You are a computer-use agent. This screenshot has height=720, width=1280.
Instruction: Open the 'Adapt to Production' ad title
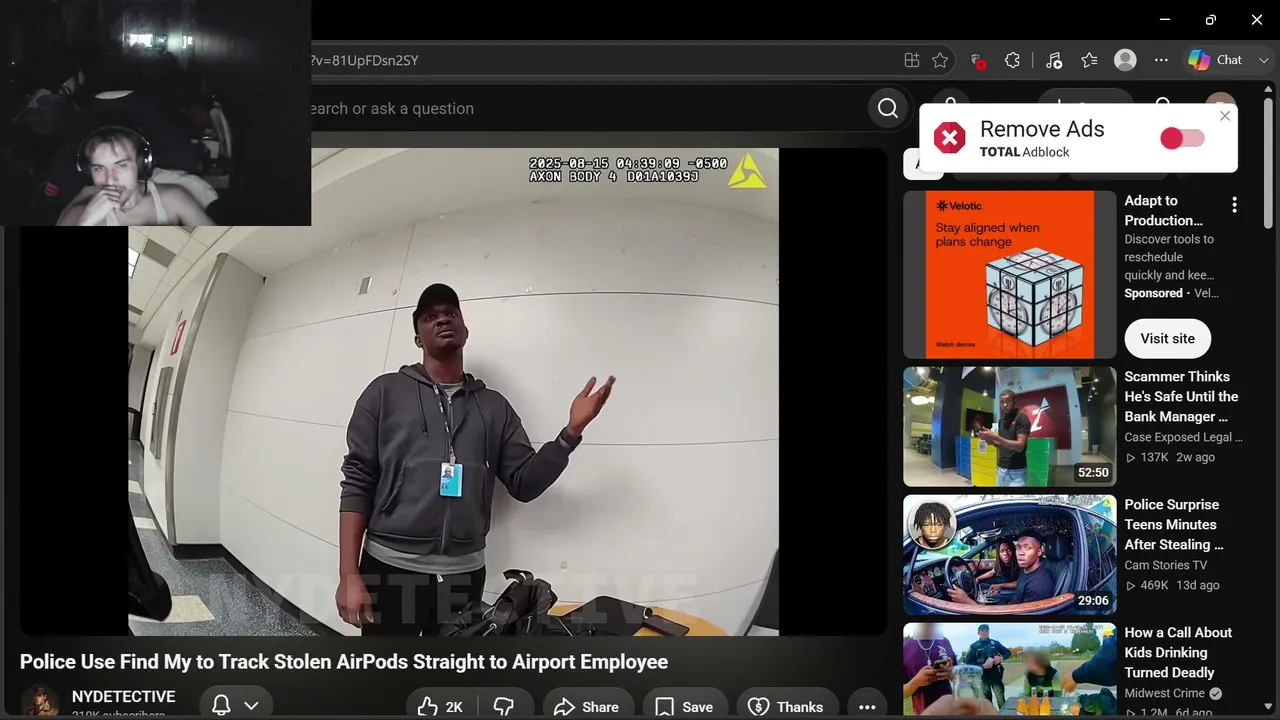[x=1164, y=210]
